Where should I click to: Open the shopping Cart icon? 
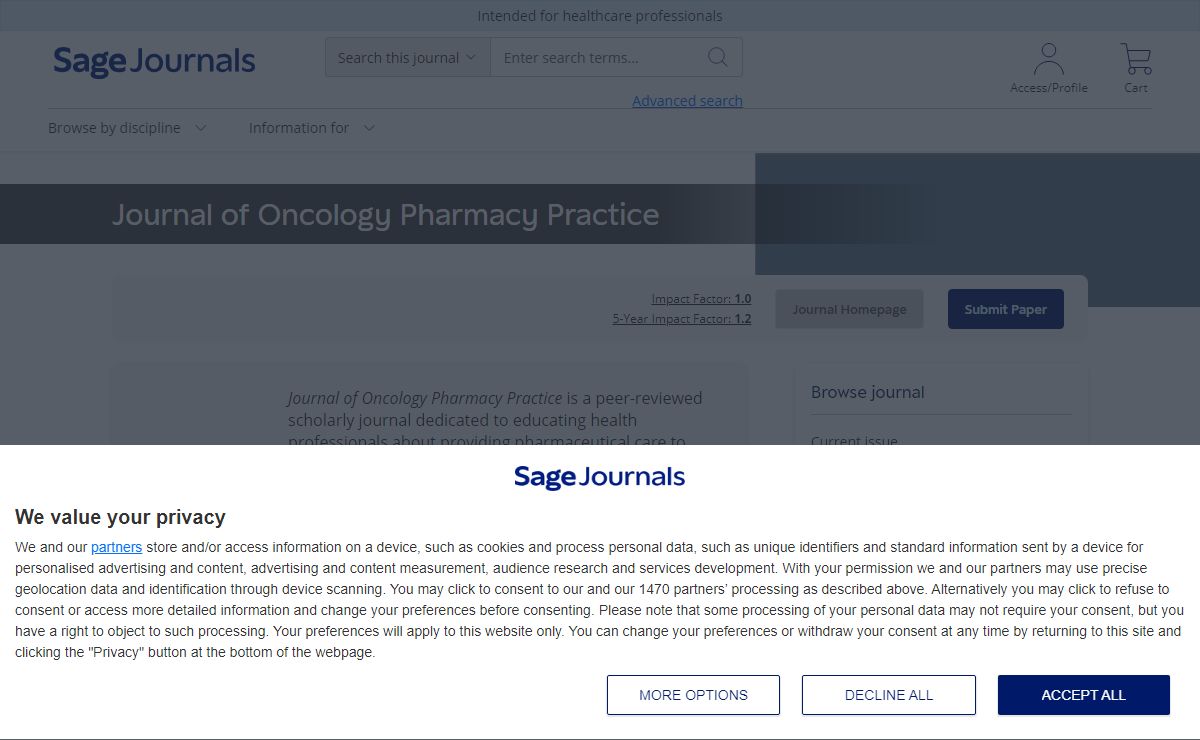coord(1136,67)
